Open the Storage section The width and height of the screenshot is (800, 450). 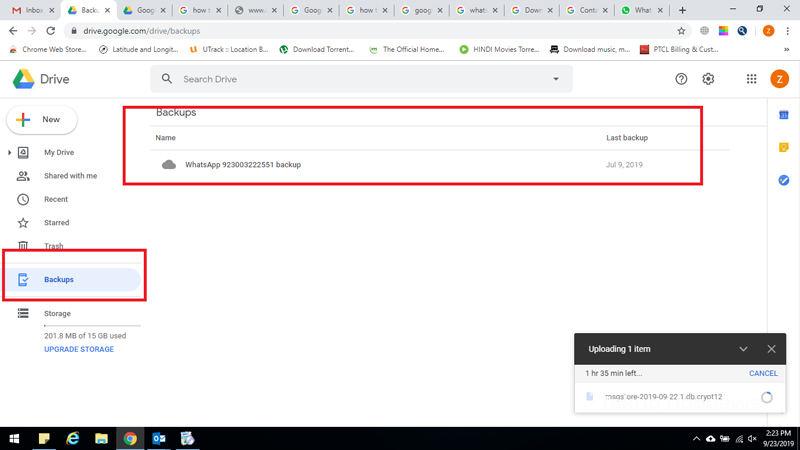(x=57, y=313)
